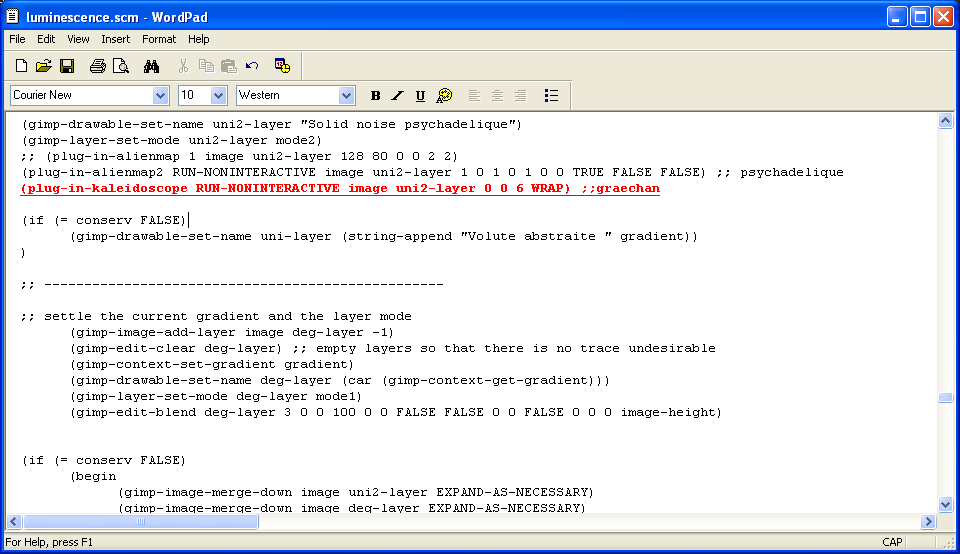This screenshot has height=554, width=960.
Task: Expand the Western script dropdown
Action: click(x=346, y=95)
